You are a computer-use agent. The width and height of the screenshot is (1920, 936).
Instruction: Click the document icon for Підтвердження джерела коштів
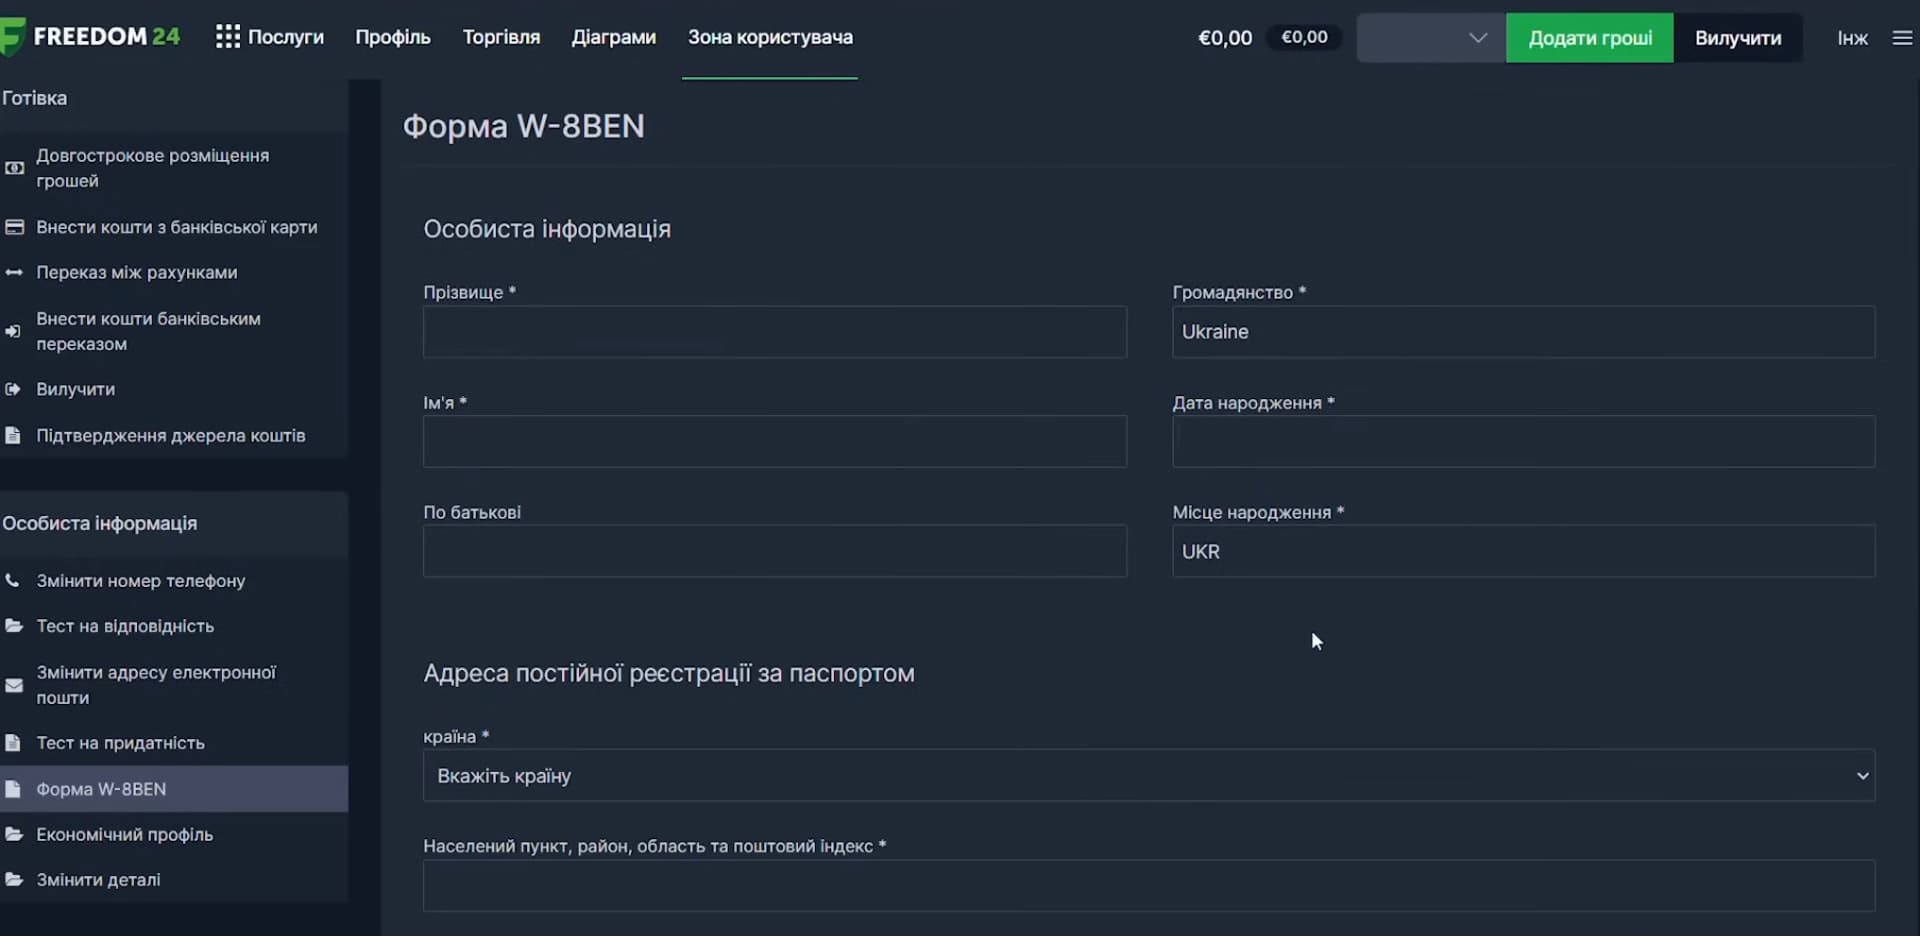click(x=13, y=435)
